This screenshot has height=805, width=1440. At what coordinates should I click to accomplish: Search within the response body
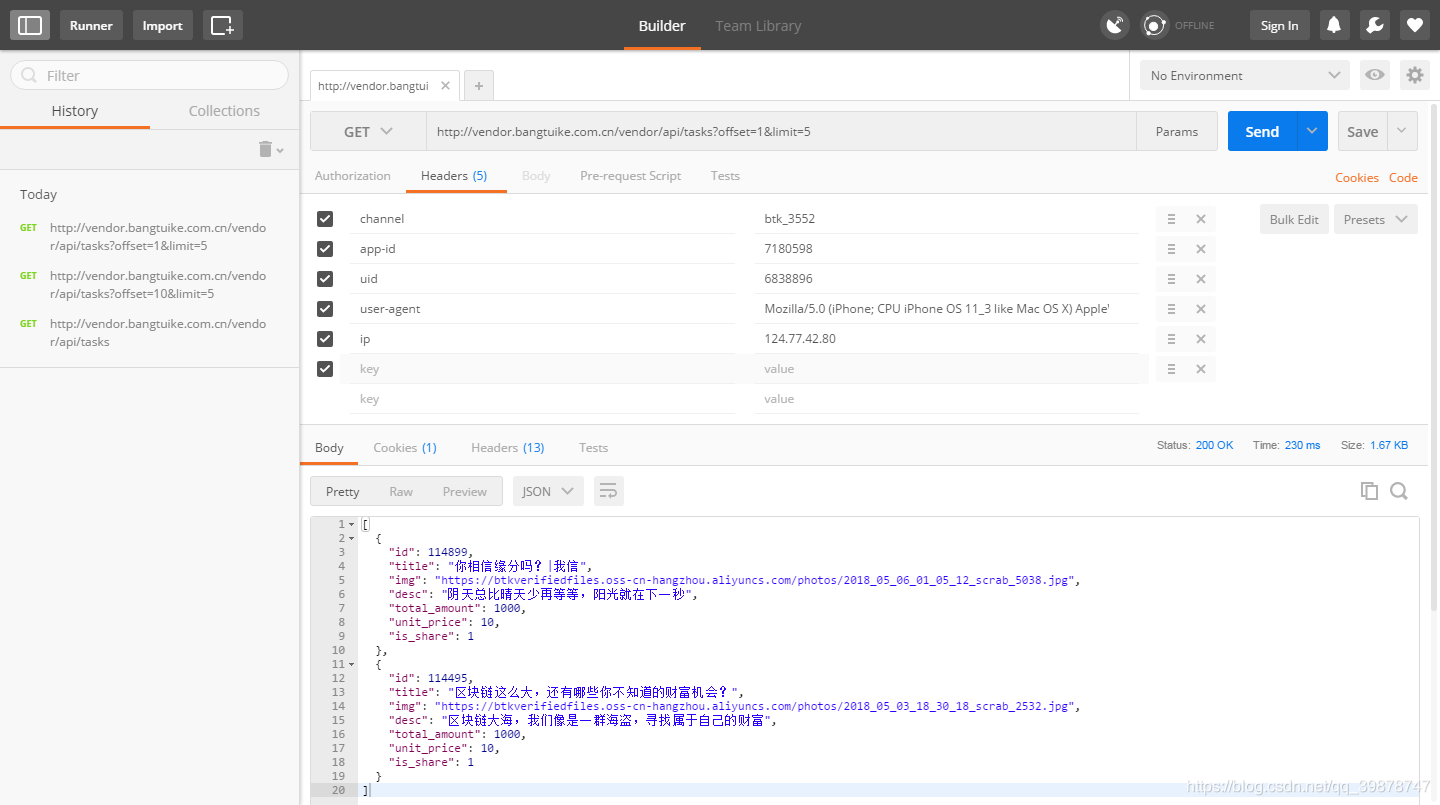[x=1399, y=491]
